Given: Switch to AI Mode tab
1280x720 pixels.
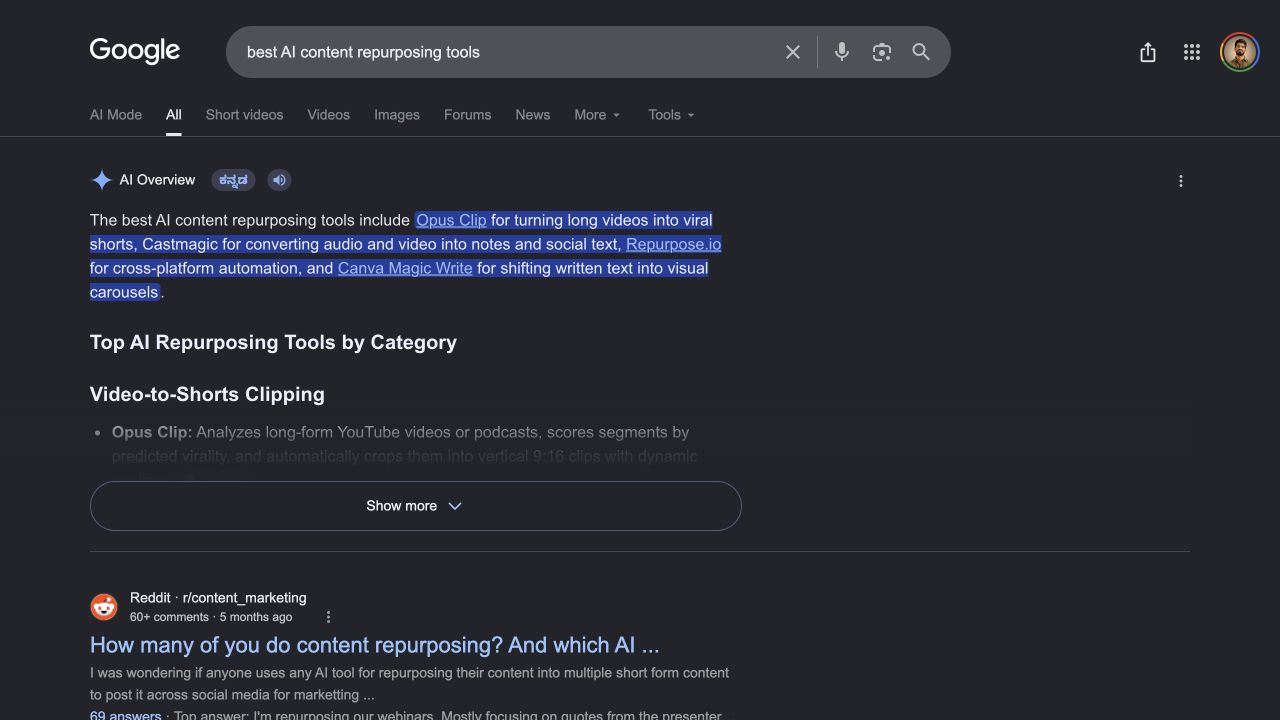Looking at the screenshot, I should pos(116,115).
